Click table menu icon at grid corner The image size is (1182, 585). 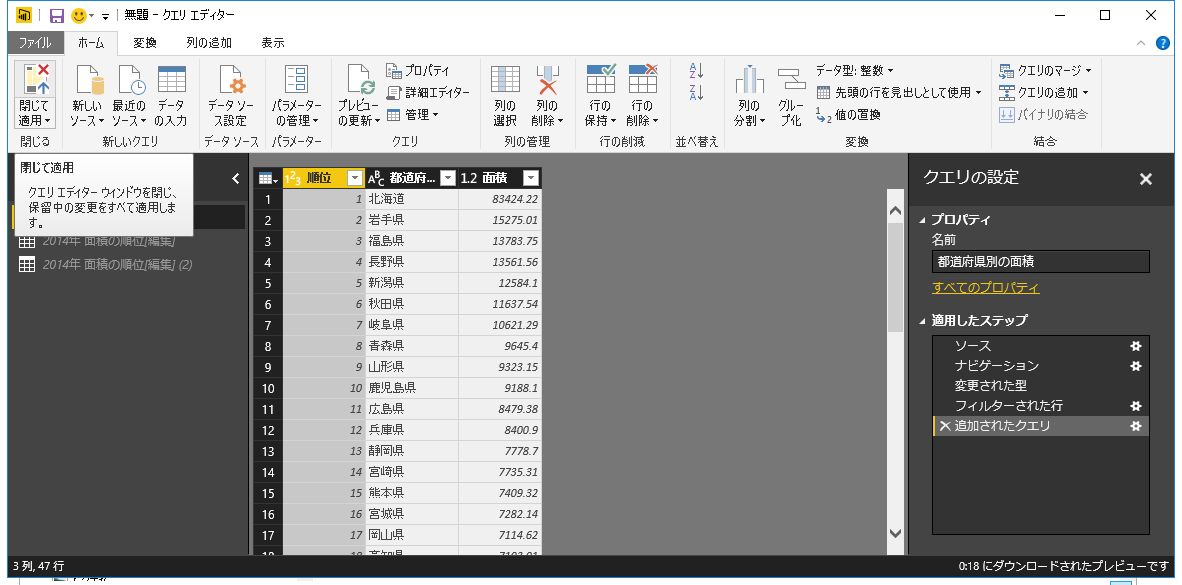click(x=268, y=179)
